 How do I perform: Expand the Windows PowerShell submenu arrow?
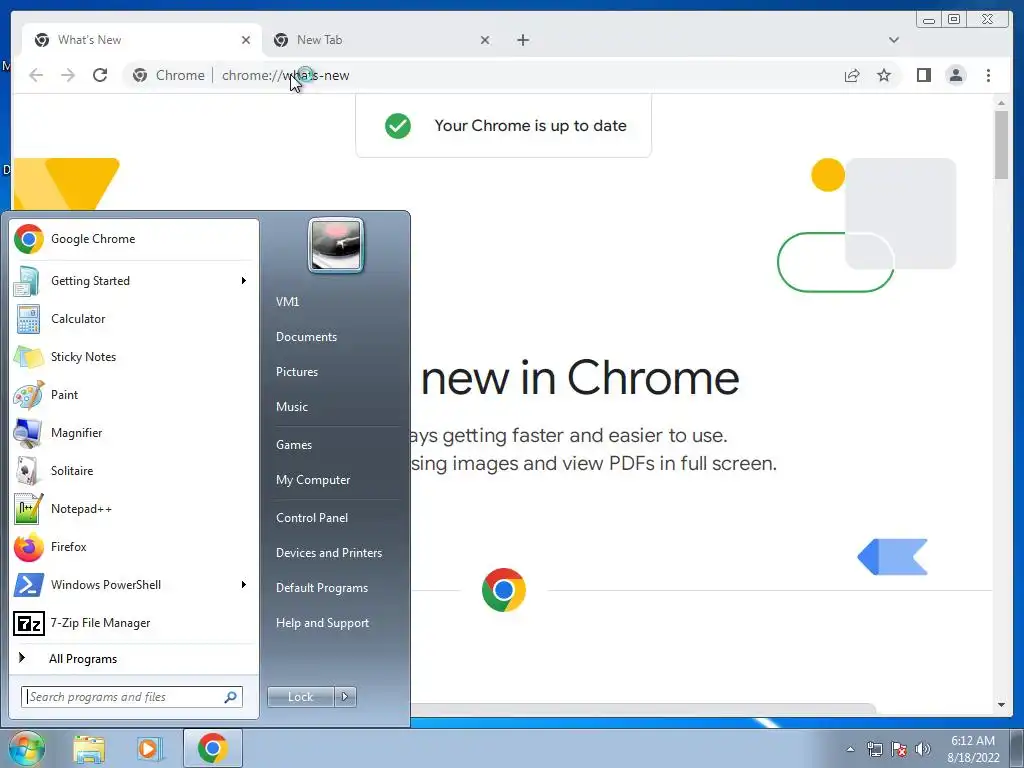click(244, 584)
